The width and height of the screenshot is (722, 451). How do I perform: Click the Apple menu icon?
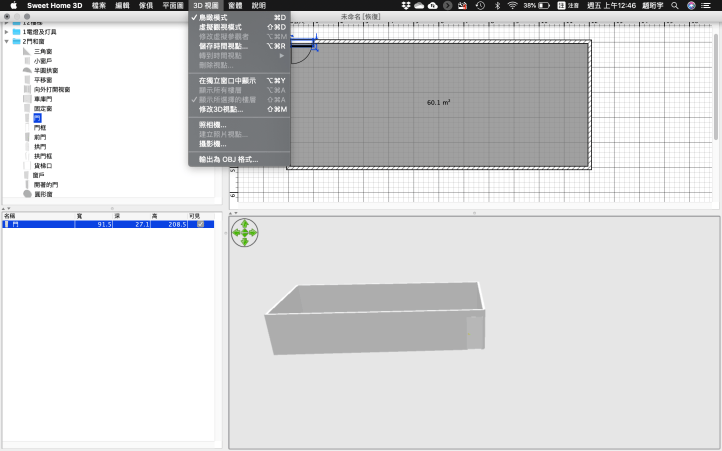[x=13, y=5]
